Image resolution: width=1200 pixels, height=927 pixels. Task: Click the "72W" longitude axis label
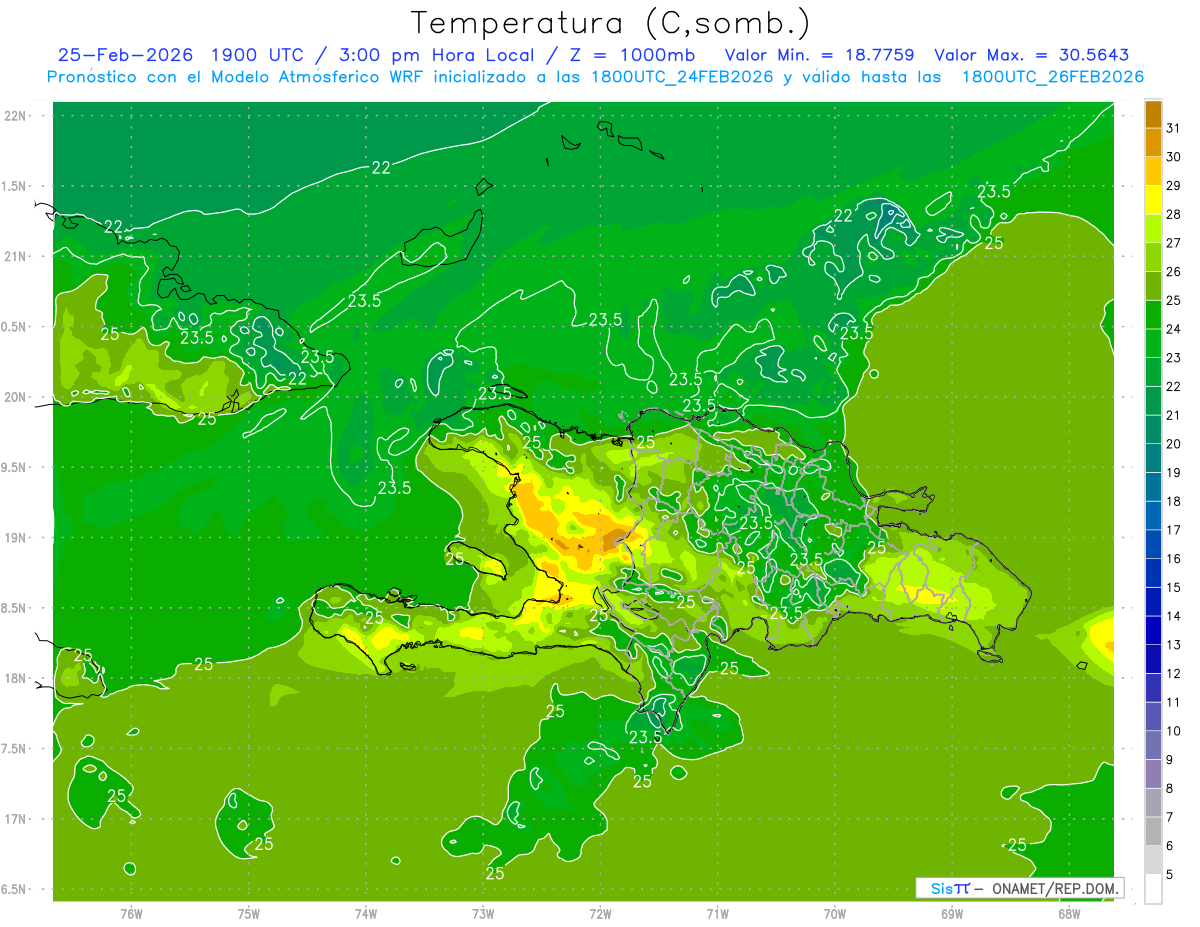[600, 914]
